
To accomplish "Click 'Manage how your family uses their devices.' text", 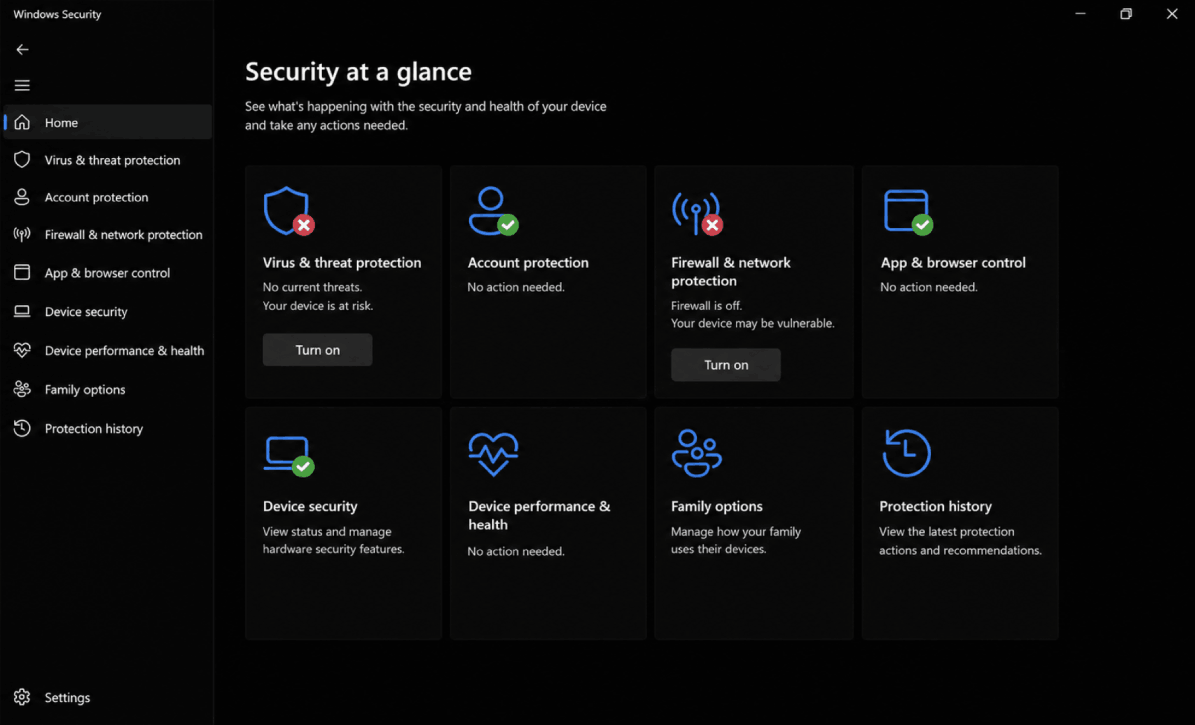I will 735,540.
